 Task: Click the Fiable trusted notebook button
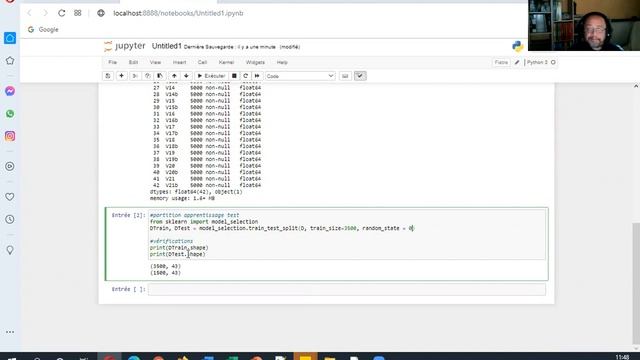tap(501, 62)
